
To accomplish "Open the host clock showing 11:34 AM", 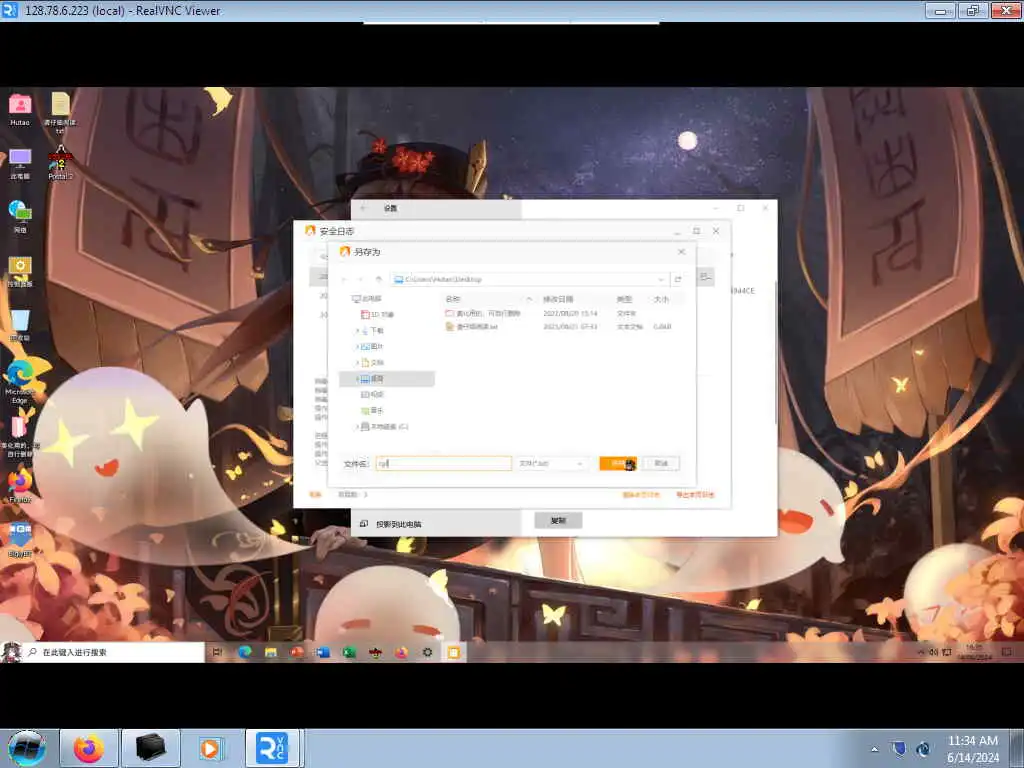I will [972, 748].
